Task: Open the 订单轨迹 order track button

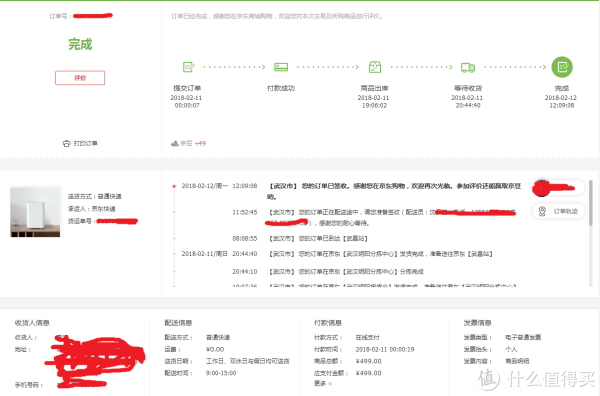Action: [x=558, y=211]
